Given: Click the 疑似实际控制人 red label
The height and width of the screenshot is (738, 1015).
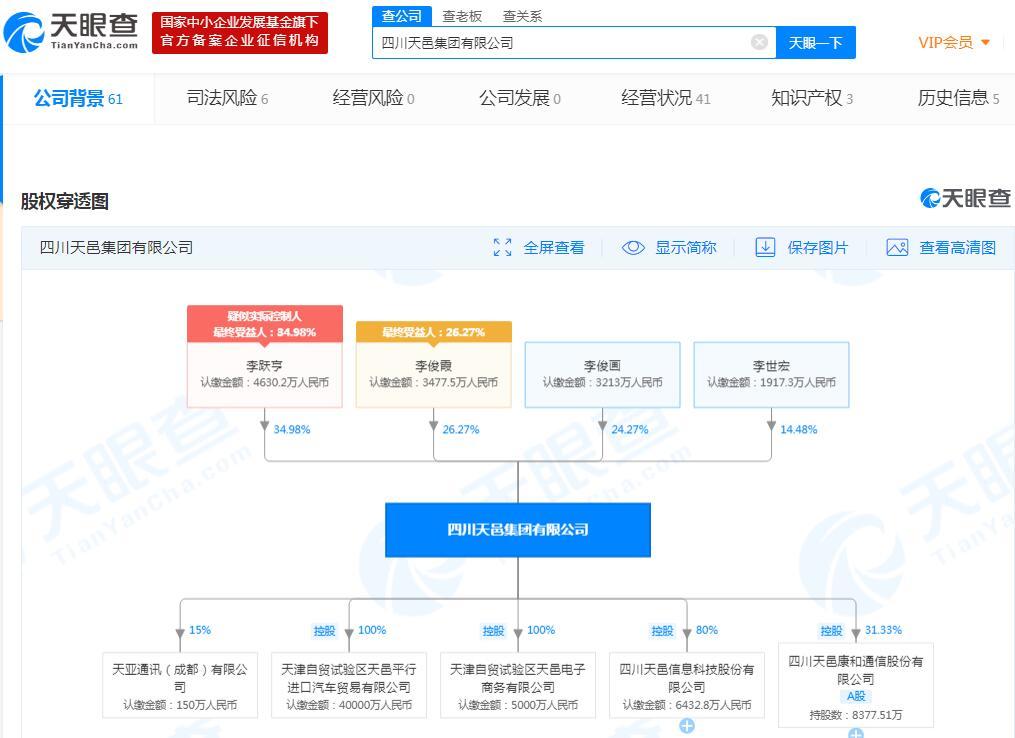Looking at the screenshot, I should point(265,316).
